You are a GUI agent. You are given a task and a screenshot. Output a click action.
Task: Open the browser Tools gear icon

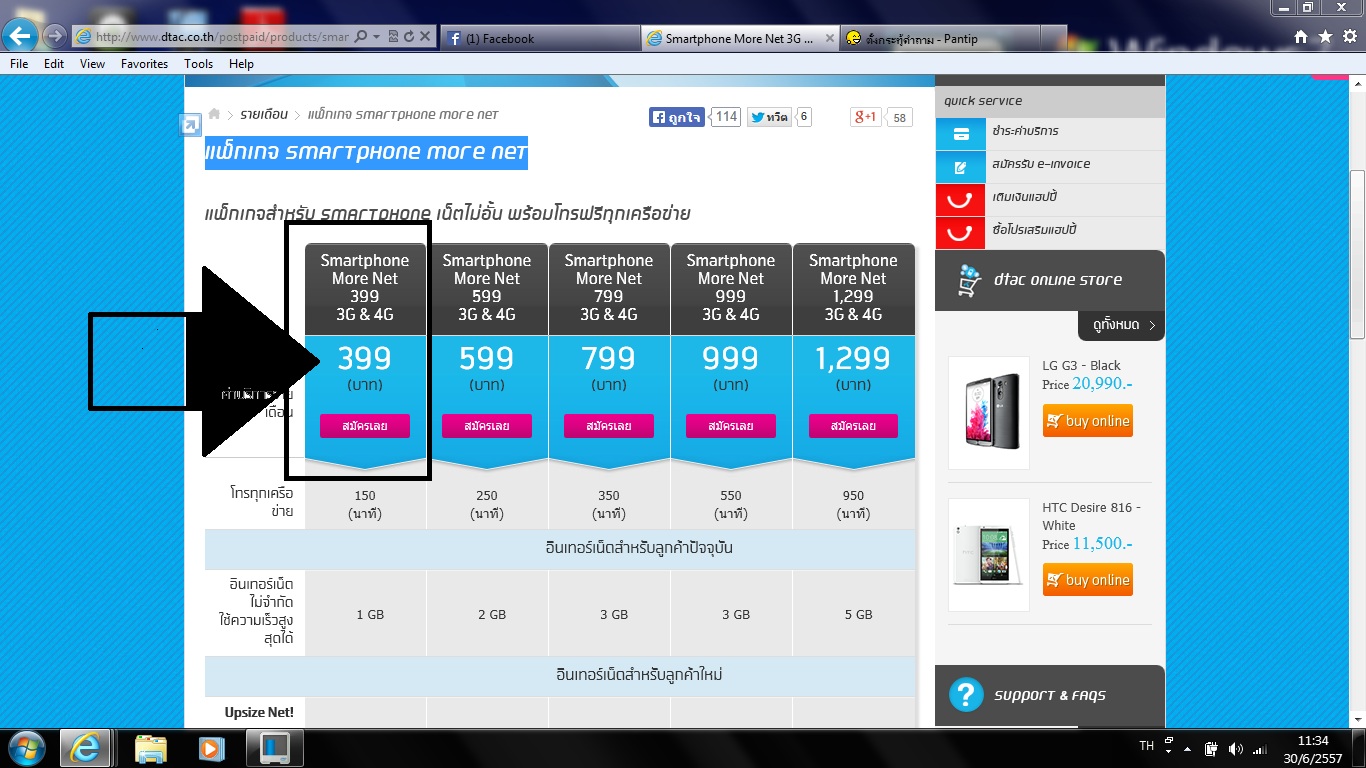[x=1349, y=37]
